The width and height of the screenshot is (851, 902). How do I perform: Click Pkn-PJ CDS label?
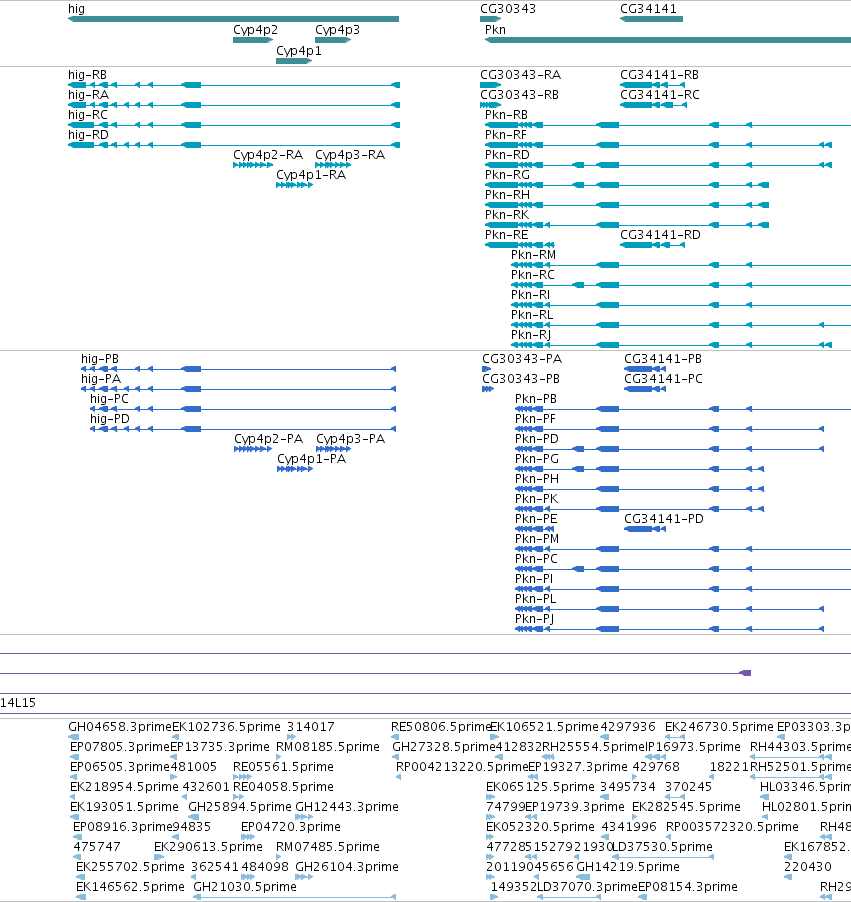(535, 619)
